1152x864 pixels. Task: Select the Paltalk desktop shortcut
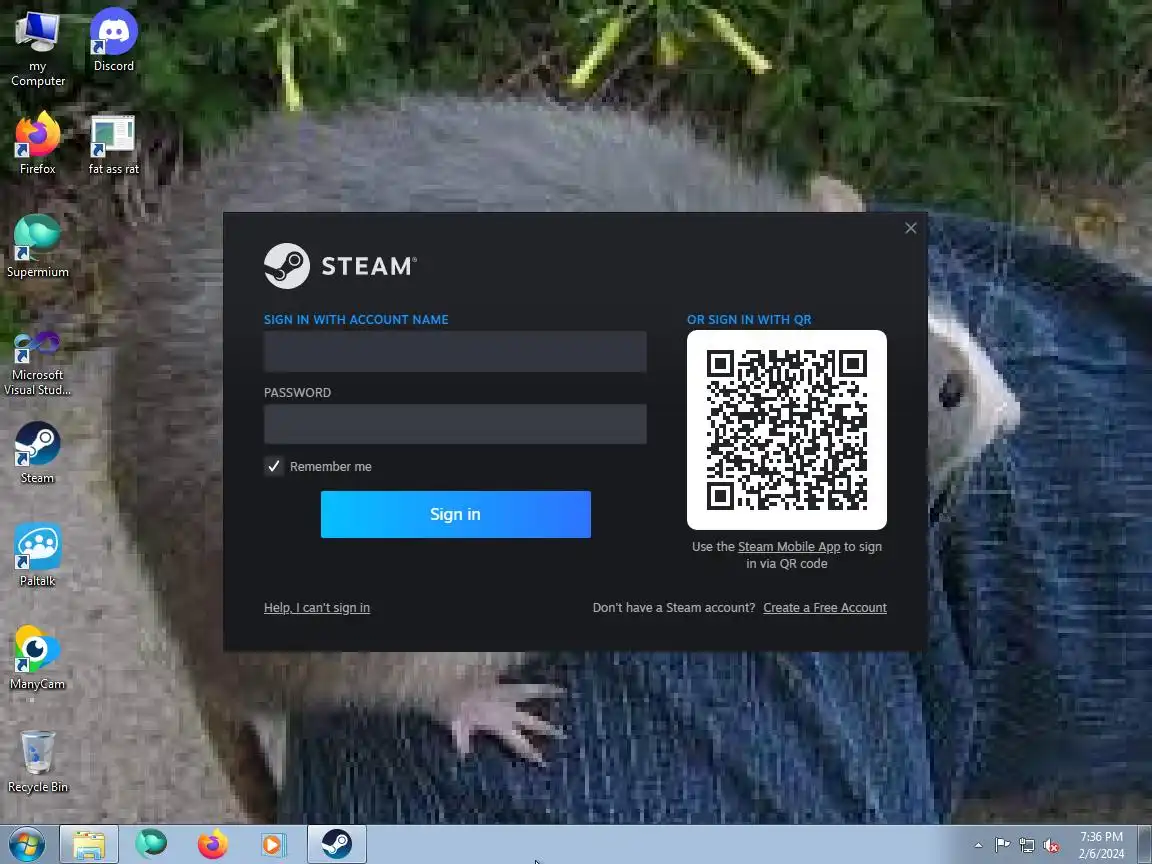click(37, 555)
